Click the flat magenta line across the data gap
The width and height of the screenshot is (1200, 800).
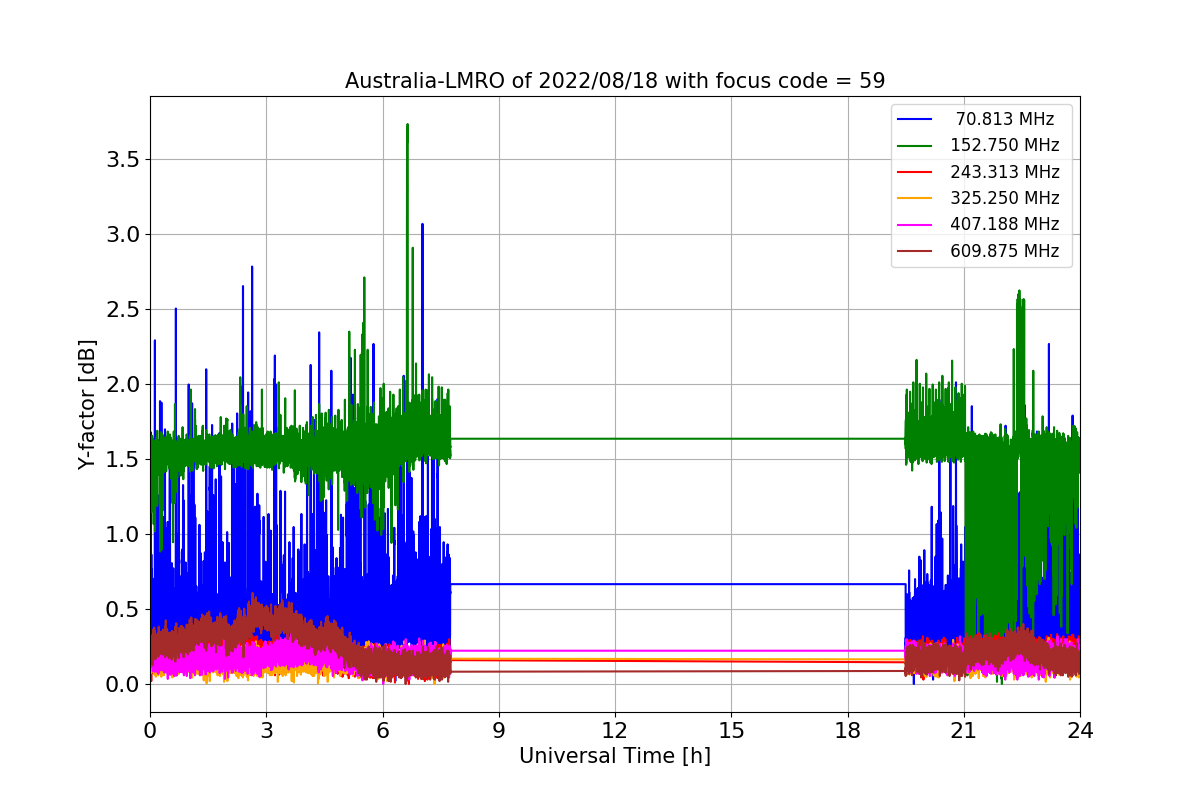click(678, 651)
